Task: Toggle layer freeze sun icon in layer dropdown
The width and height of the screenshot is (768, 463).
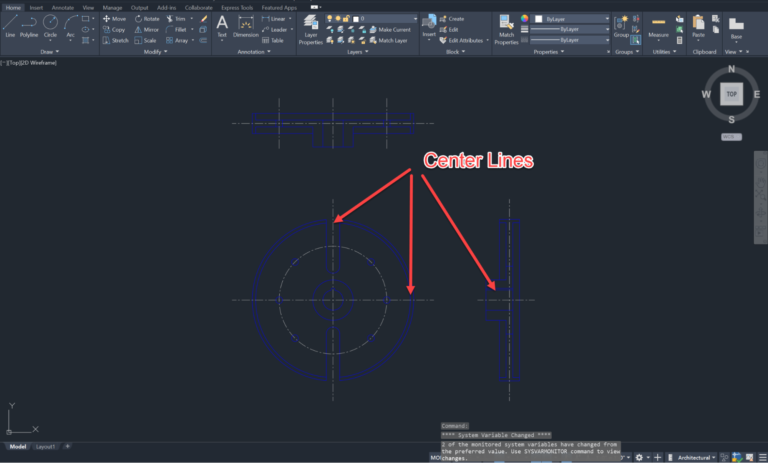Action: point(338,19)
